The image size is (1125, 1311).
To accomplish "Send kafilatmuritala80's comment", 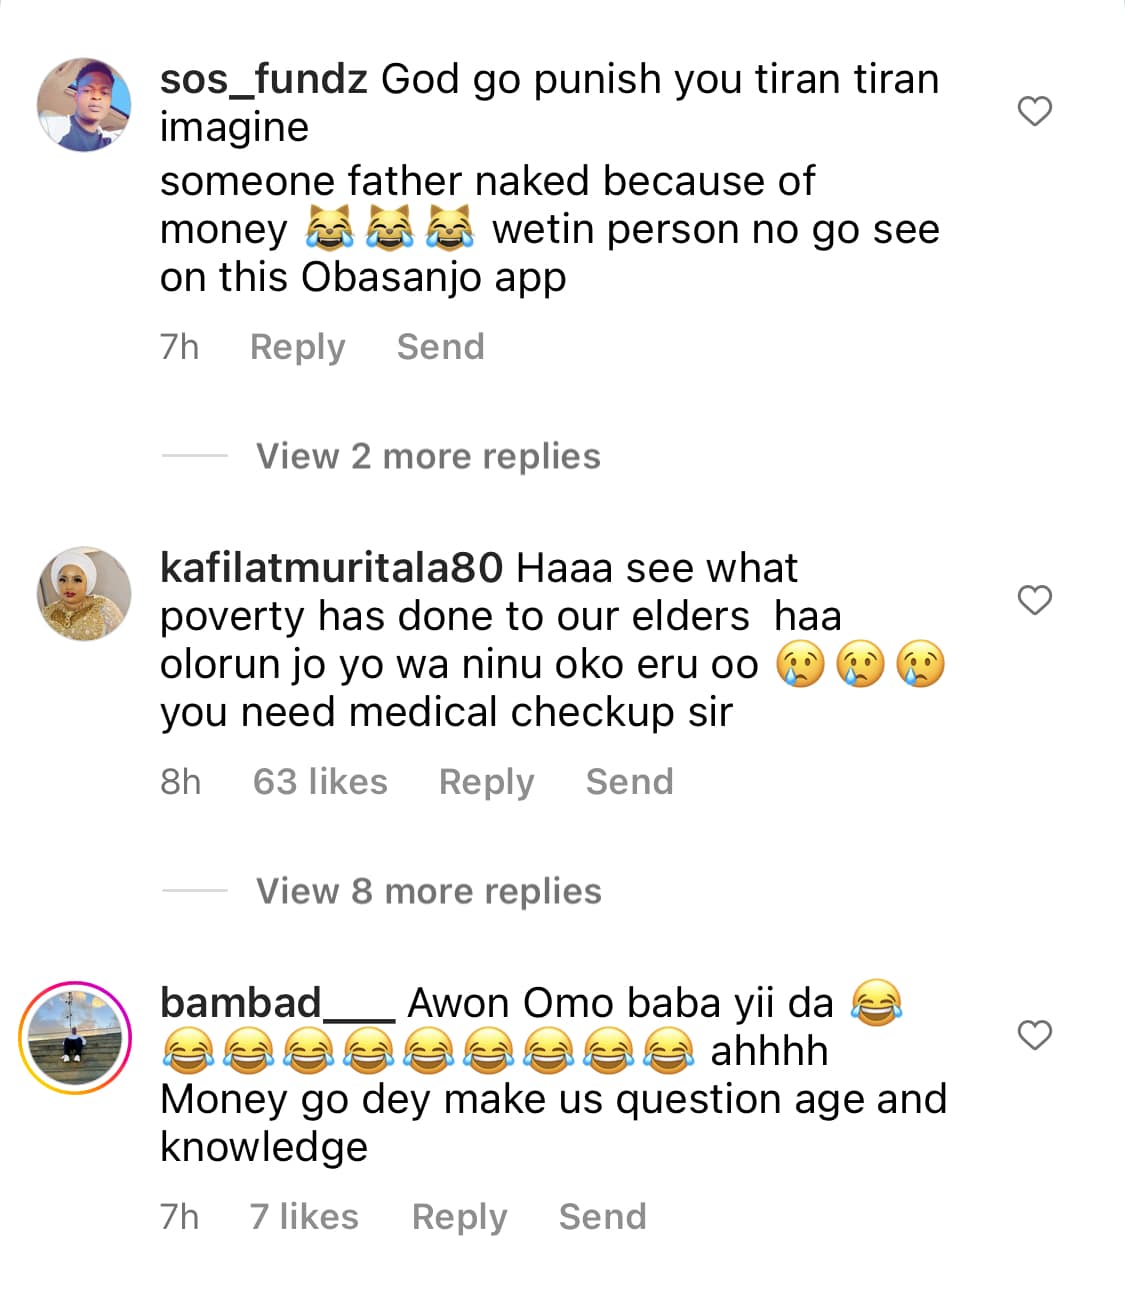I will click(629, 782).
